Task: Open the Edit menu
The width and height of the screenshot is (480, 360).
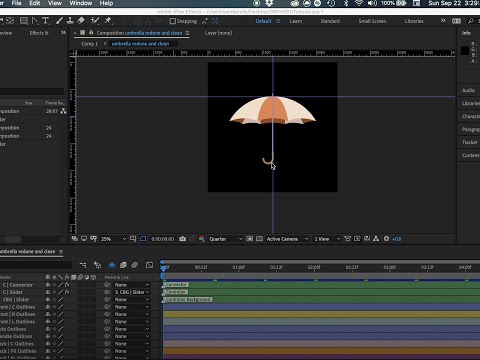Action: 35,3
